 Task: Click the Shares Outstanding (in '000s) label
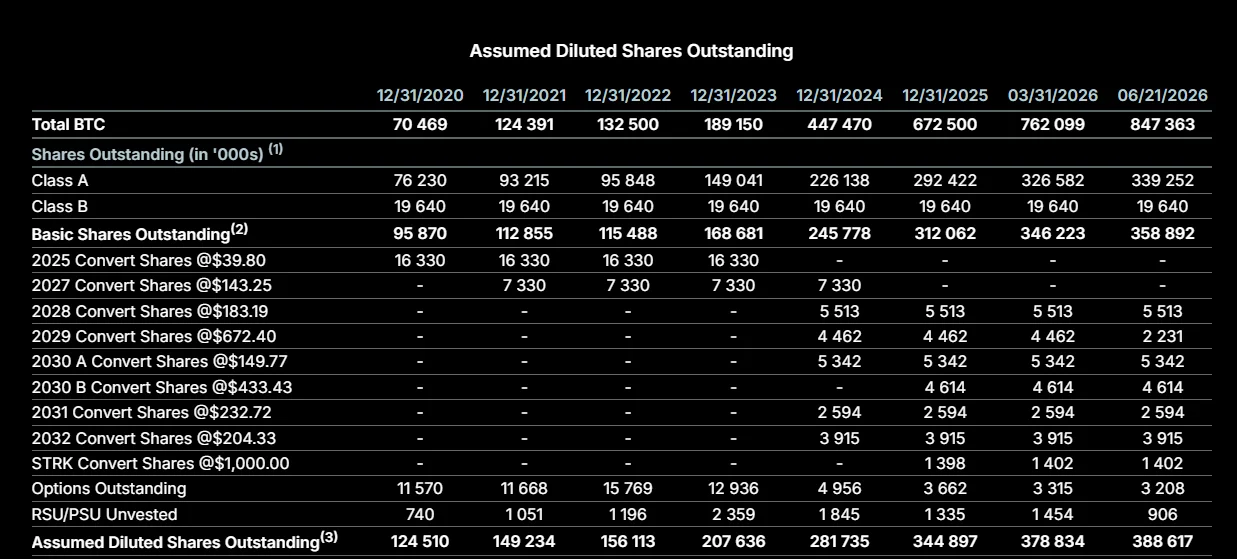[x=157, y=153]
